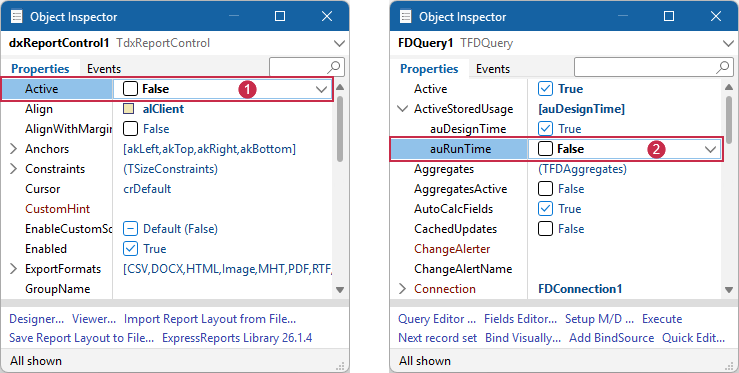Click the (TSizeConstraints) value
739x373 pixels.
click(170, 169)
